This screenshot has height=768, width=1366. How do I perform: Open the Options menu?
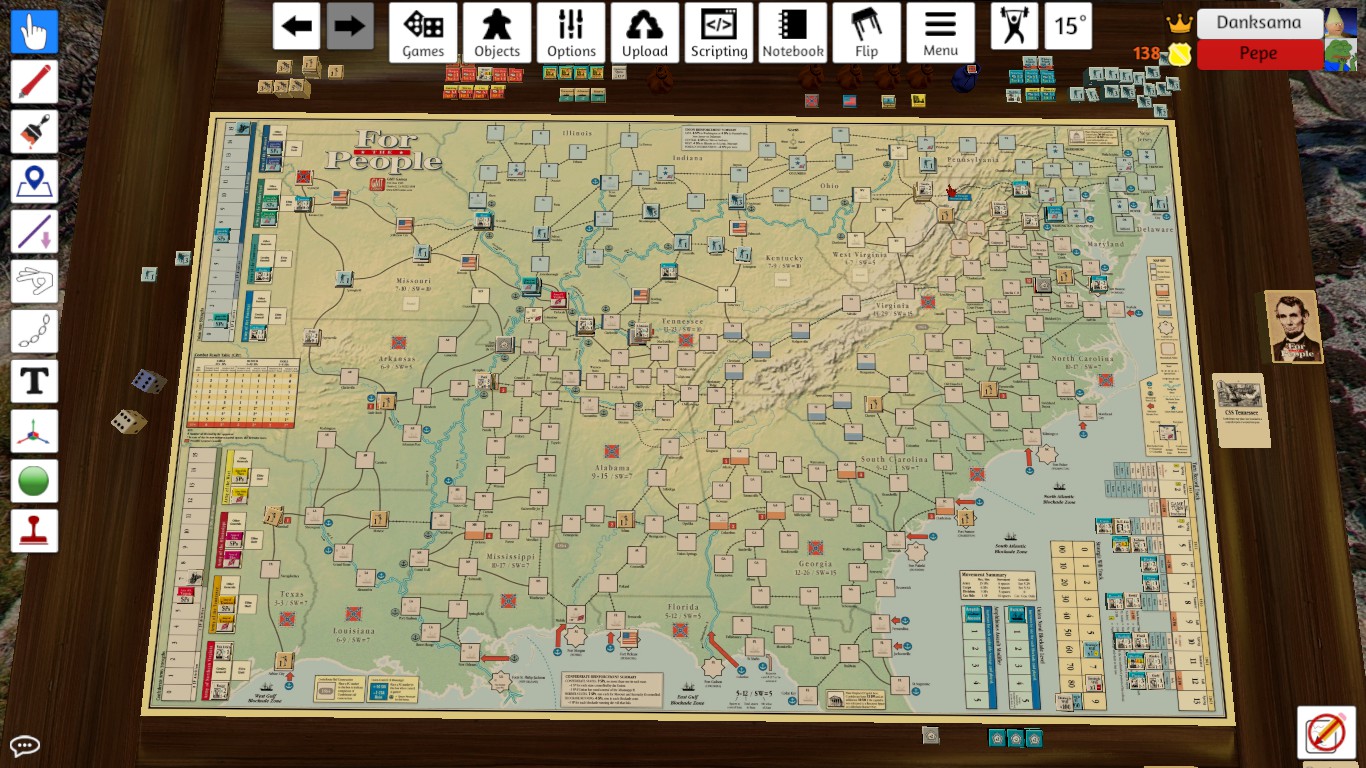click(571, 33)
